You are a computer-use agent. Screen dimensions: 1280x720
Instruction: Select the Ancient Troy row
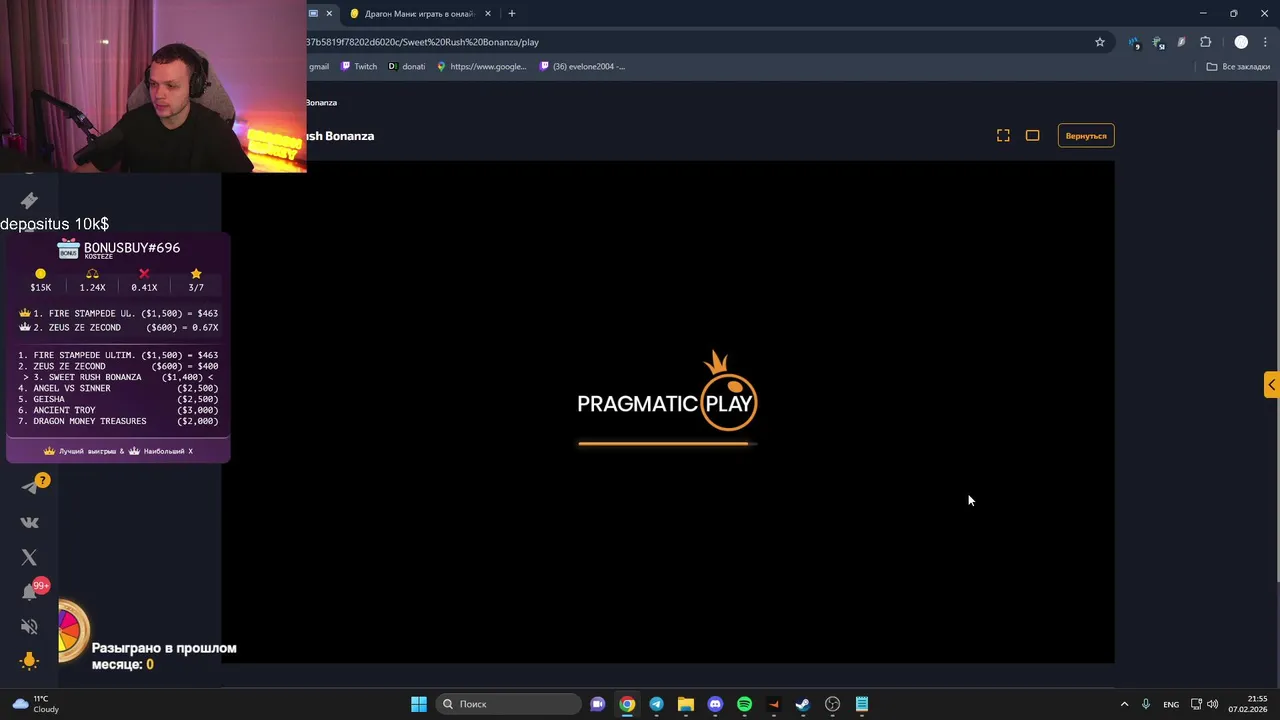click(118, 410)
